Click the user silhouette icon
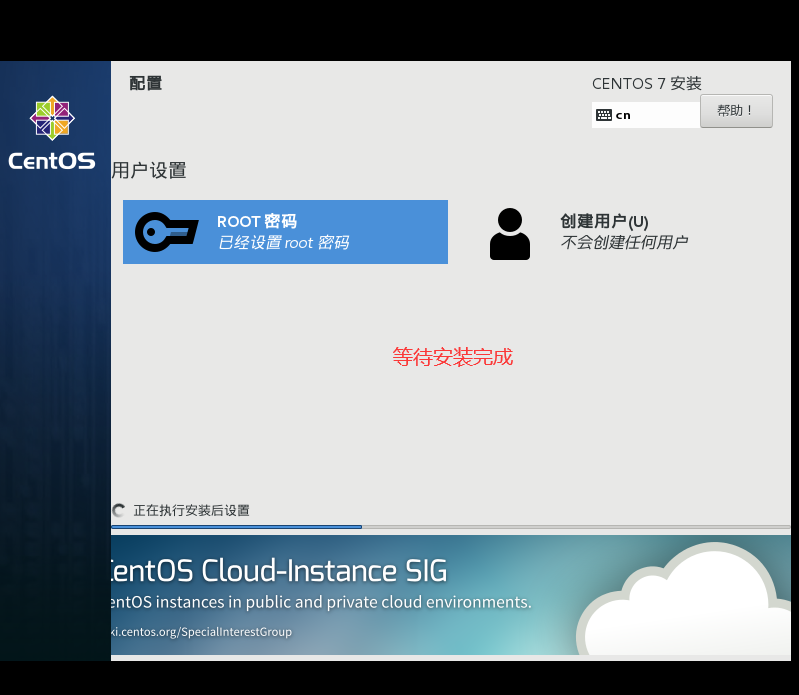Viewport: 799px width, 695px height. (510, 234)
